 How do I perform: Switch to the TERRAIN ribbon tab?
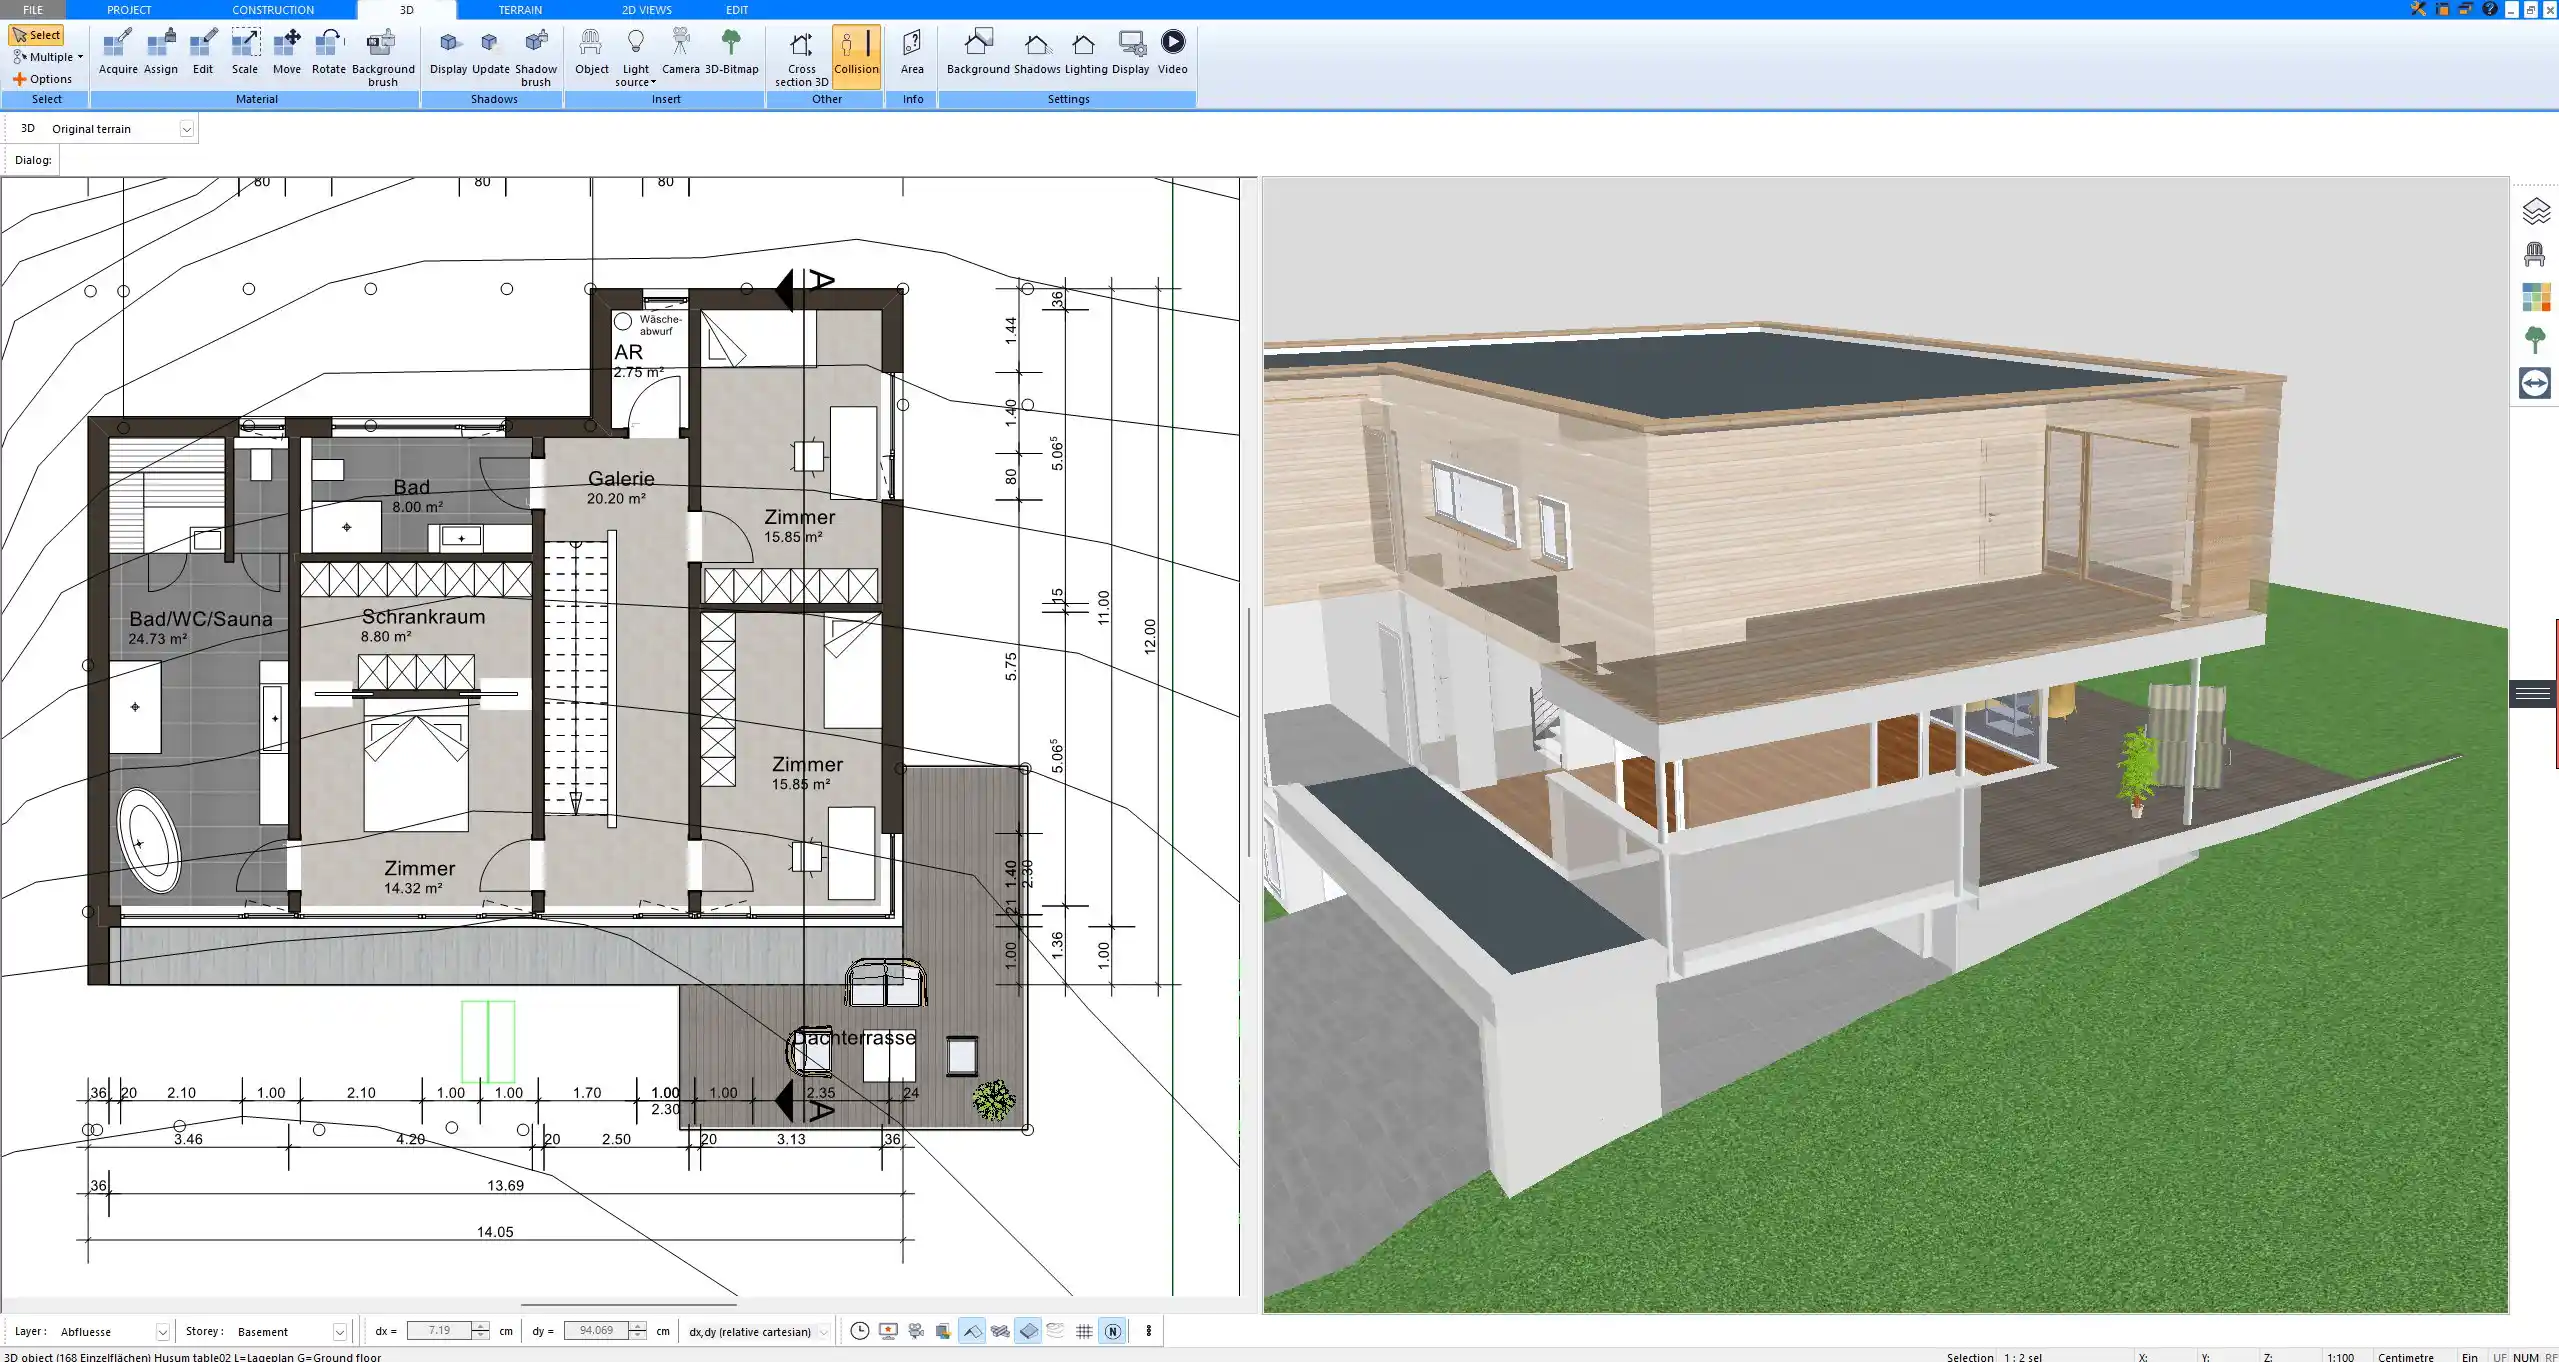[x=519, y=9]
